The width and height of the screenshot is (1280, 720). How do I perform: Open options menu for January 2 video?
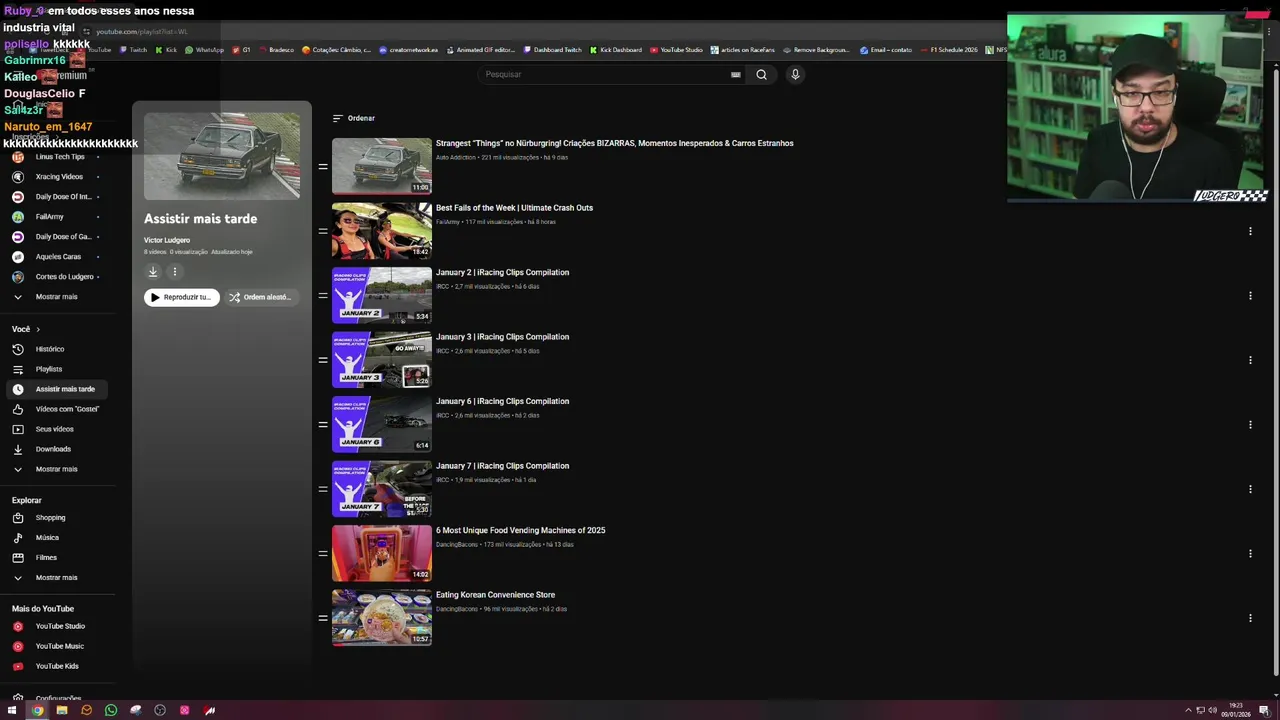[x=1250, y=296]
